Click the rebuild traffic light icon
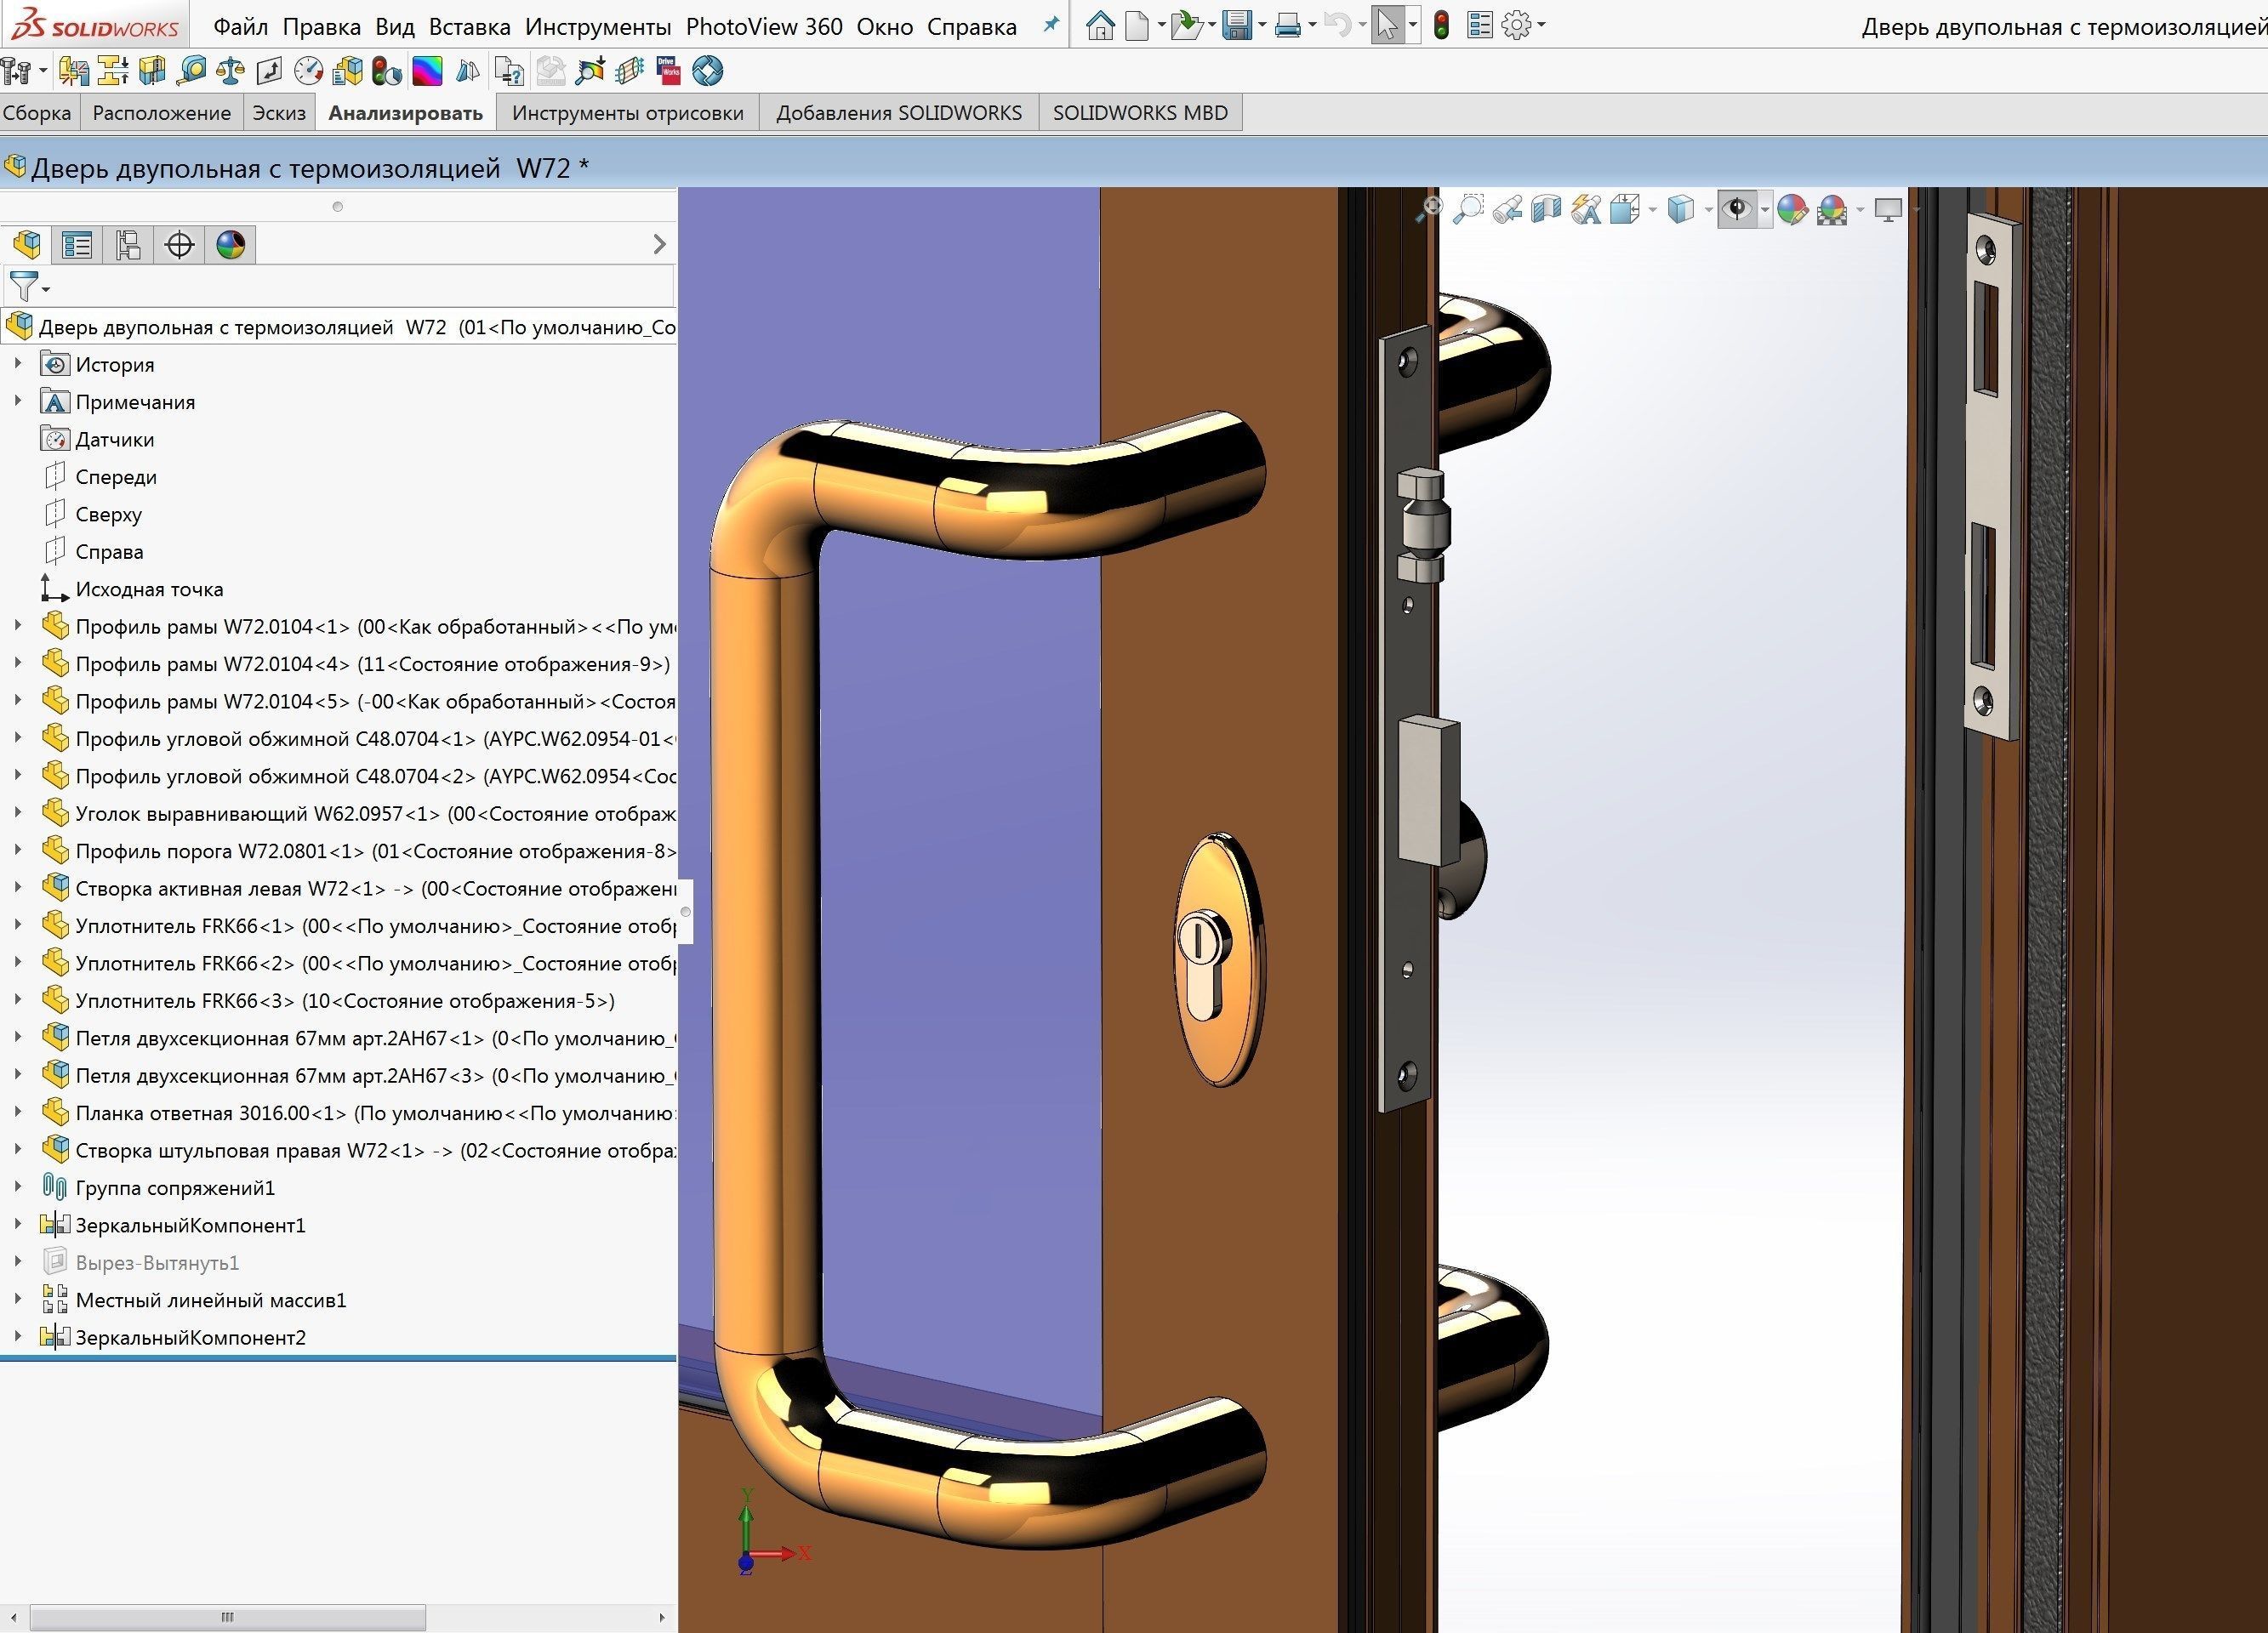This screenshot has height=1633, width=2268. point(1441,26)
